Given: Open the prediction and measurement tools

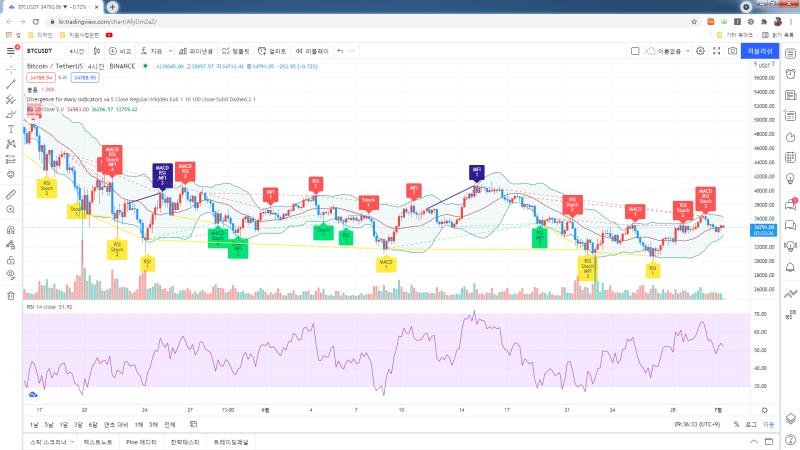Looking at the screenshot, I should click(11, 159).
